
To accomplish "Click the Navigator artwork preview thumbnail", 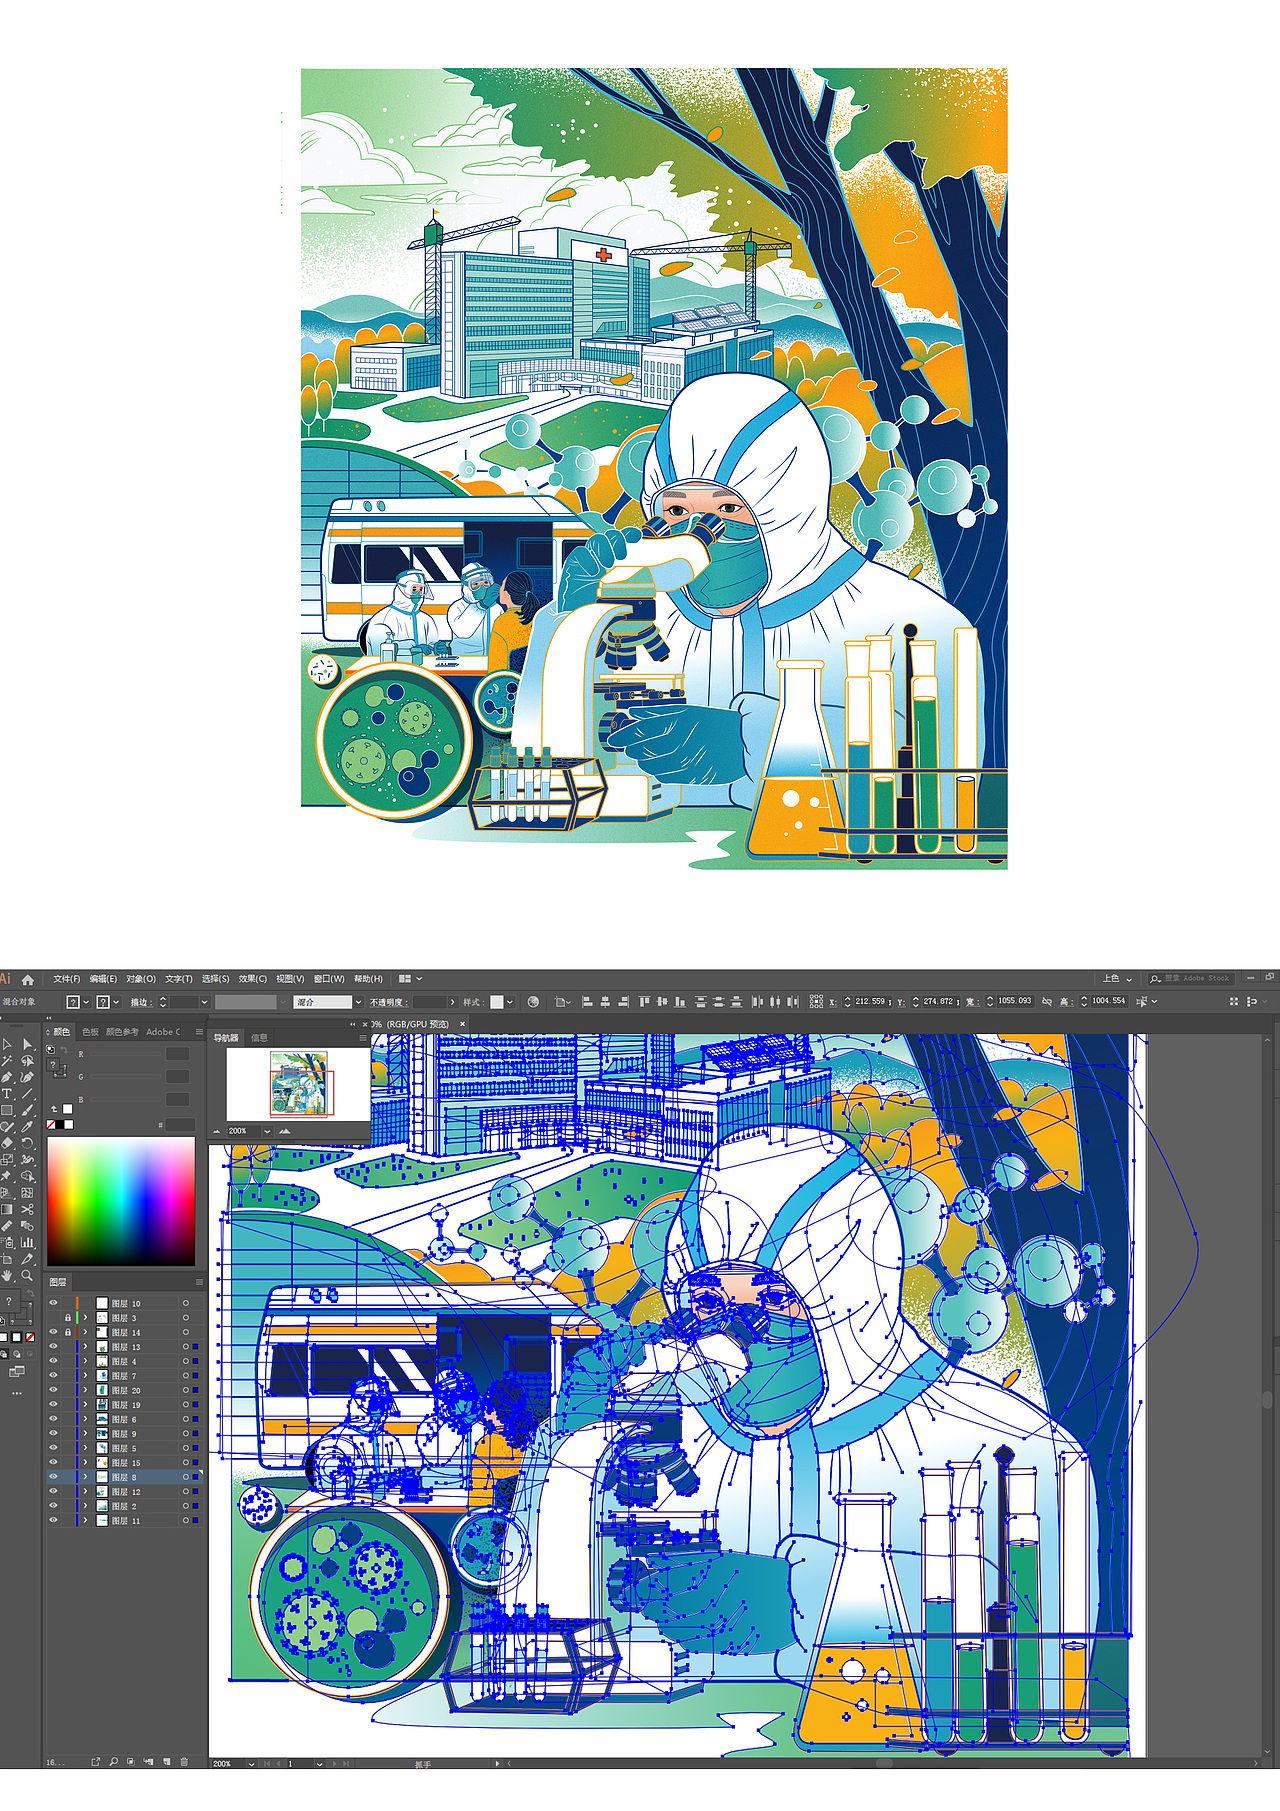I will pos(299,1084).
